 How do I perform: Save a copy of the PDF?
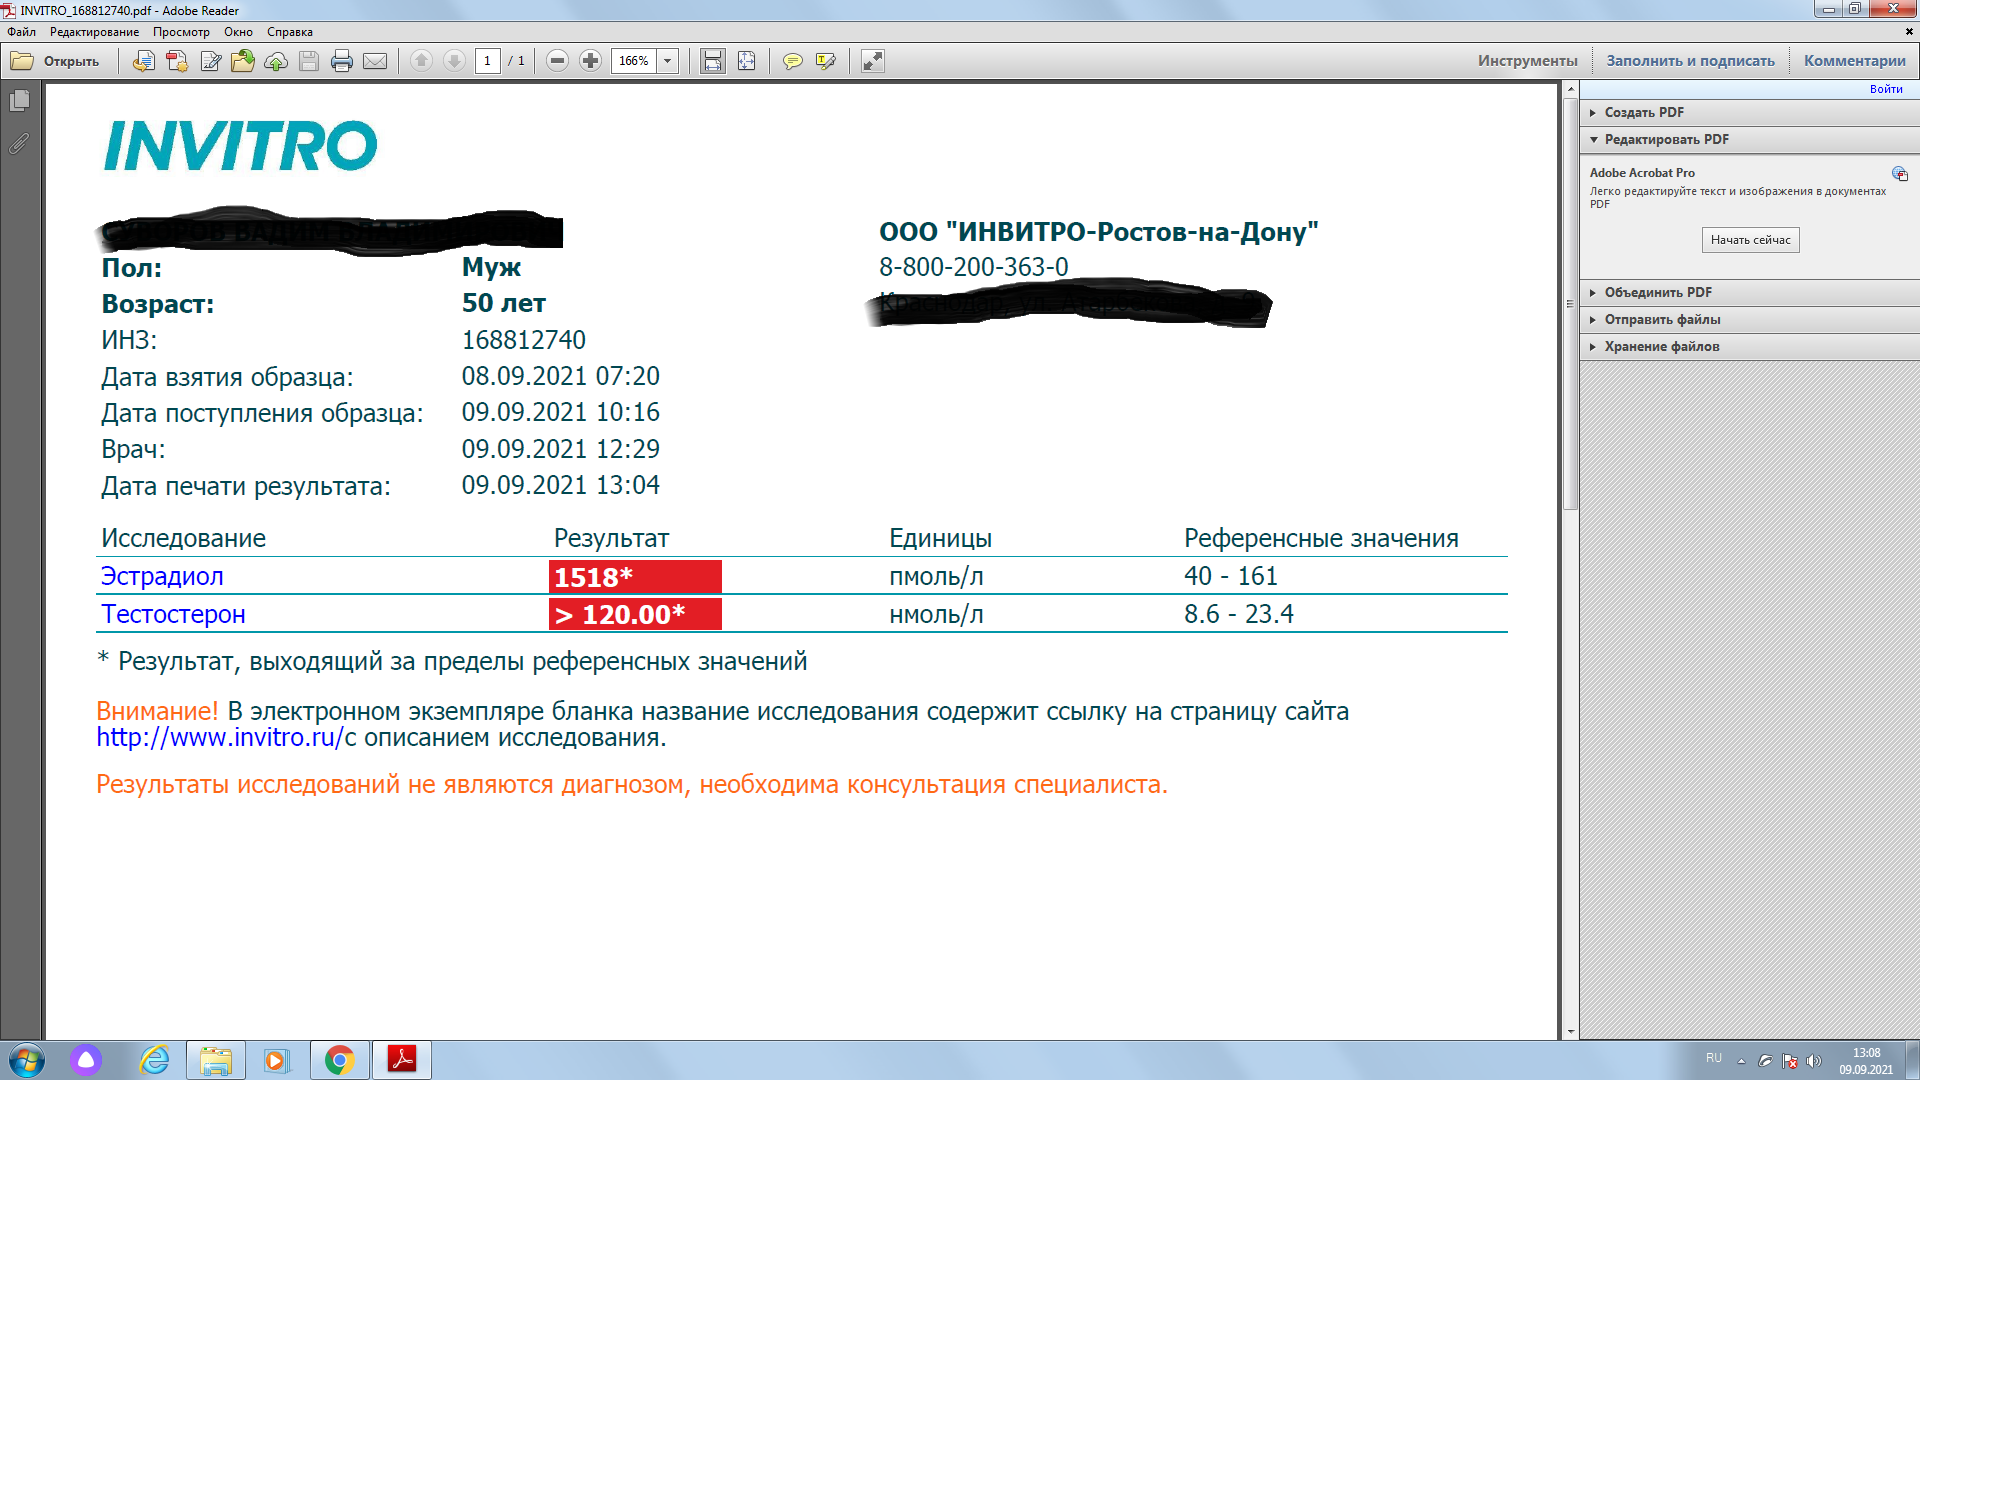pyautogui.click(x=308, y=61)
